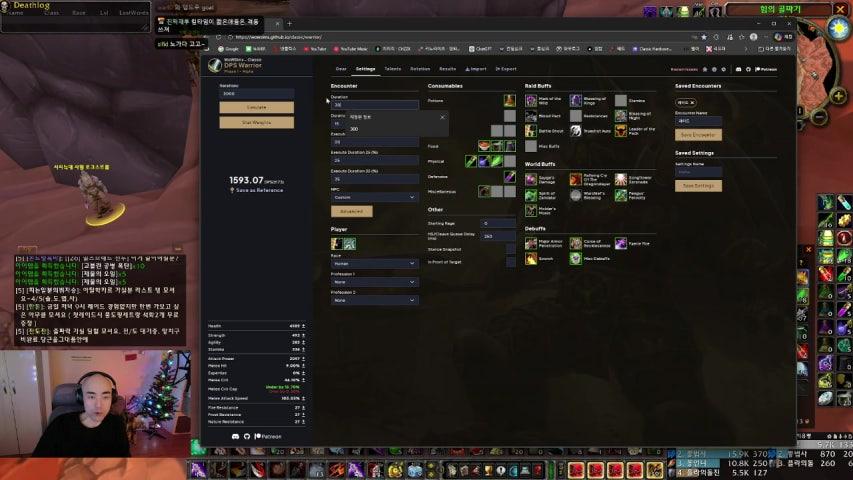The height and width of the screenshot is (480, 853).
Task: Switch to the Talents tab
Action: pyautogui.click(x=393, y=69)
